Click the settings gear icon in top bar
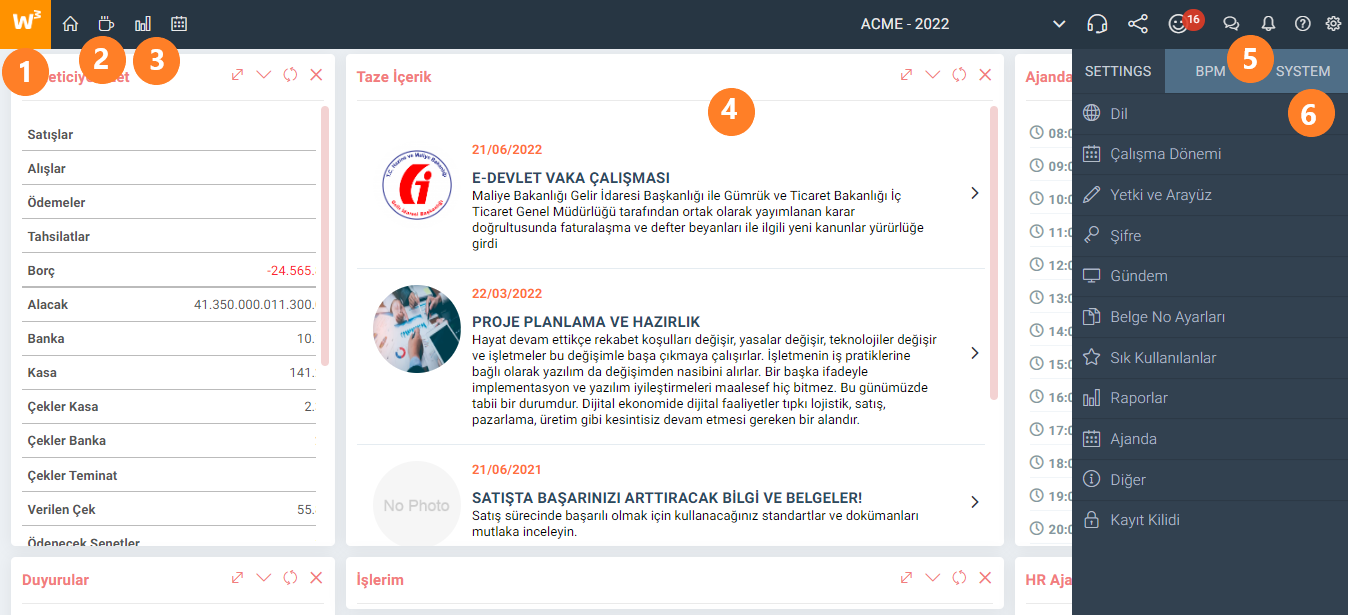The height and width of the screenshot is (615, 1348). tap(1333, 24)
